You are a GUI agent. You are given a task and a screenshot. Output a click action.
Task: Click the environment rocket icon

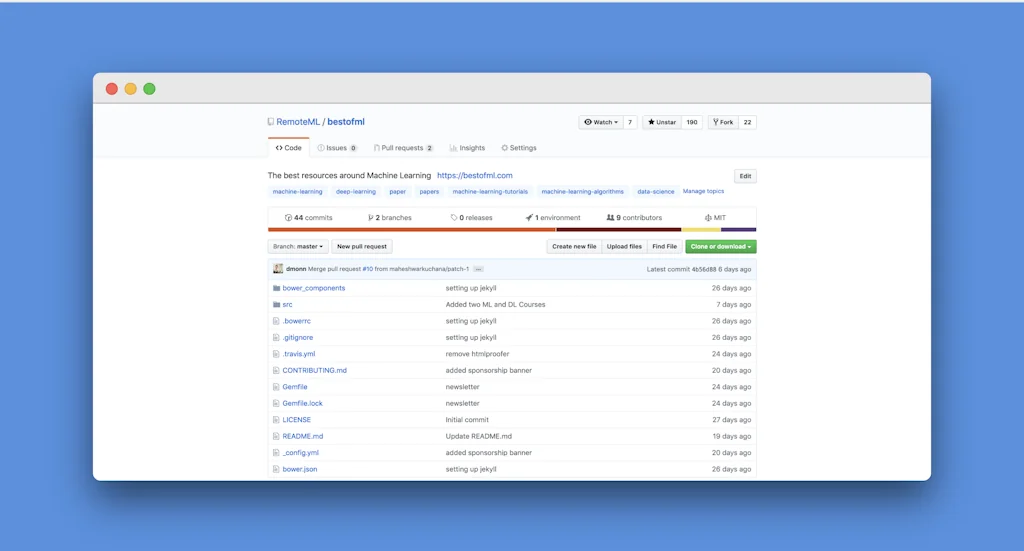tap(529, 217)
